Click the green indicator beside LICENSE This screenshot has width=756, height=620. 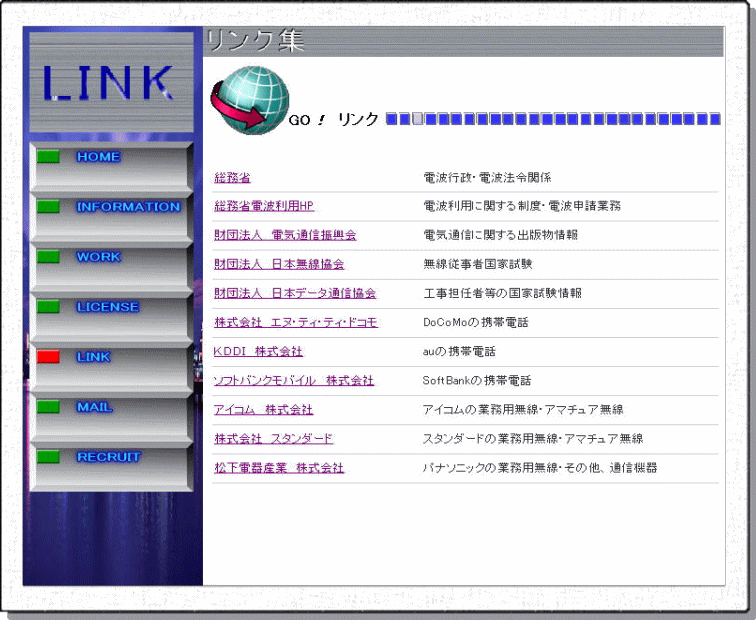click(48, 307)
